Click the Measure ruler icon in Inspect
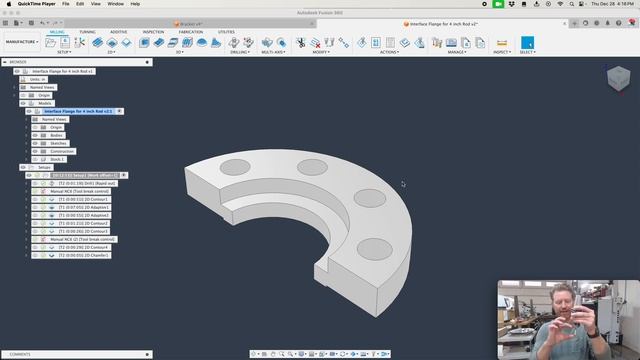 (x=502, y=42)
